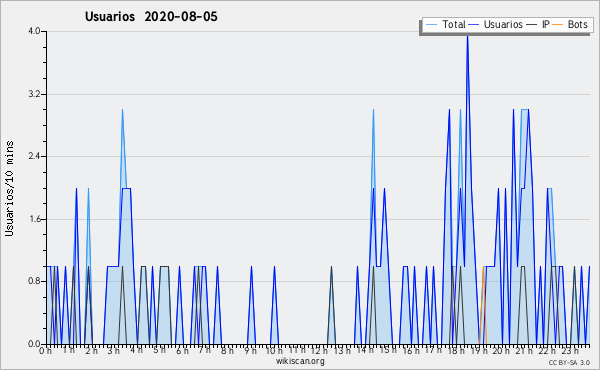Click the '6 h' x-axis label
This screenshot has height=370, width=600.
pos(182,351)
